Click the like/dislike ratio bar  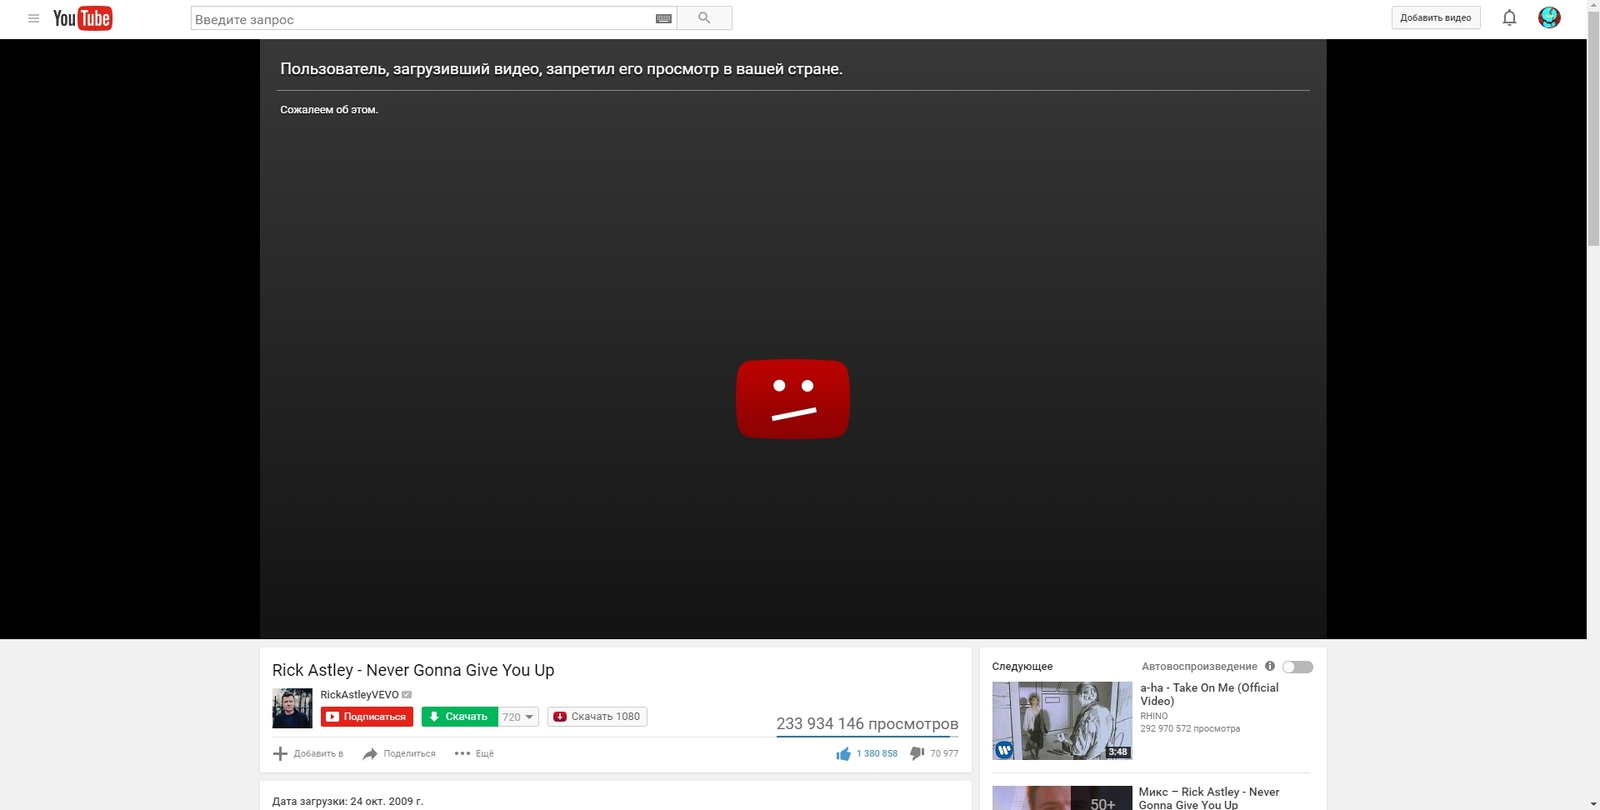(867, 737)
